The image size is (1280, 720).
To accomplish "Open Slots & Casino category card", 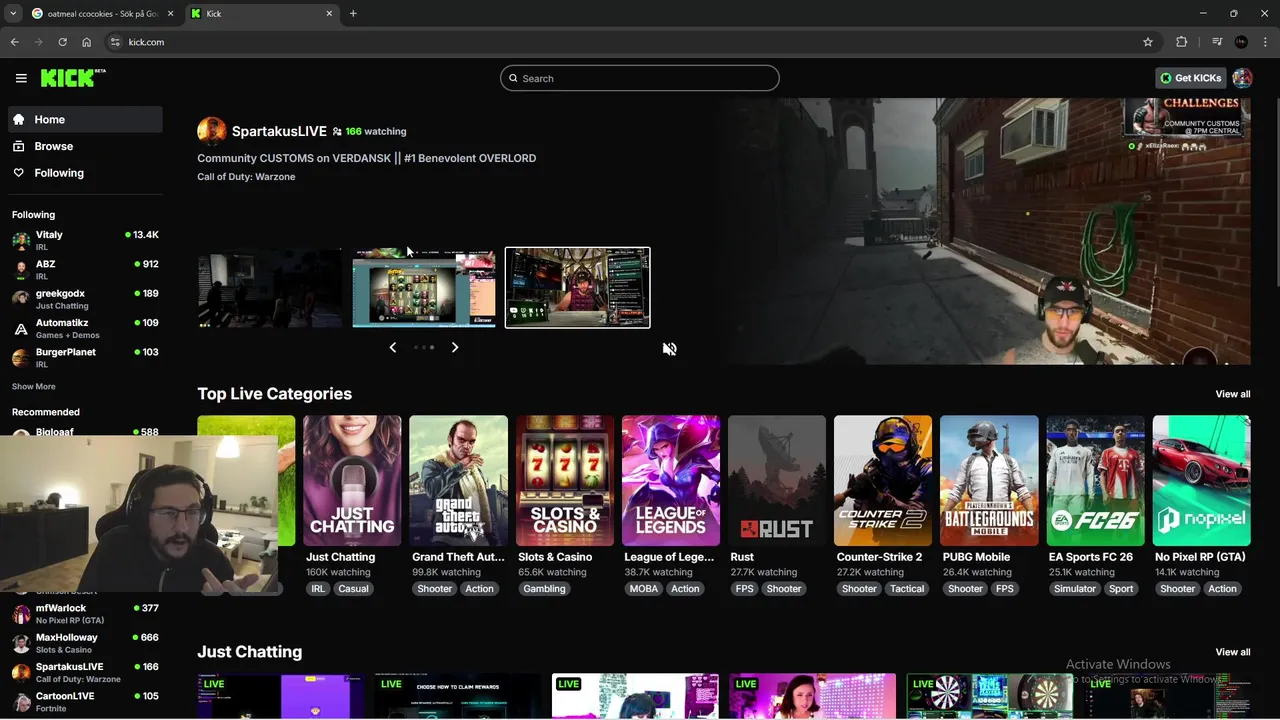I will coord(564,481).
